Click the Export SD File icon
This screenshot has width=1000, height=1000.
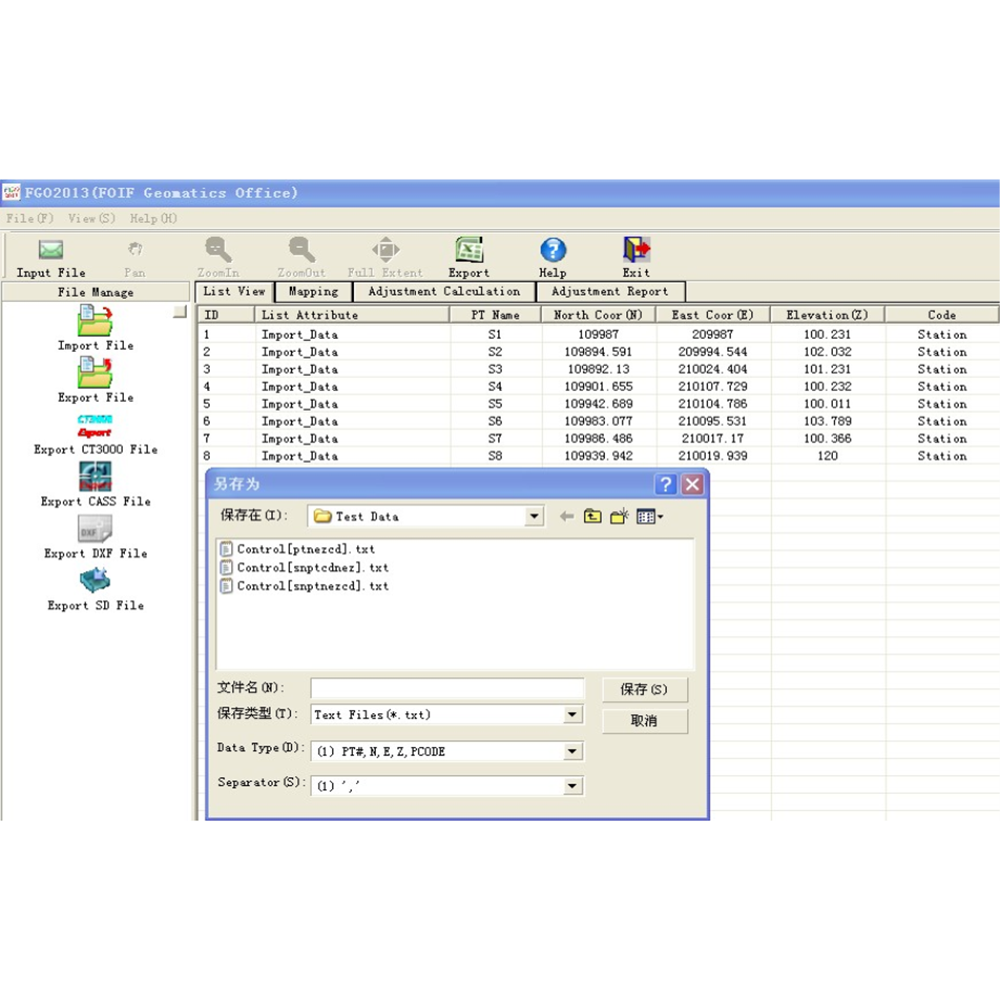tap(95, 582)
